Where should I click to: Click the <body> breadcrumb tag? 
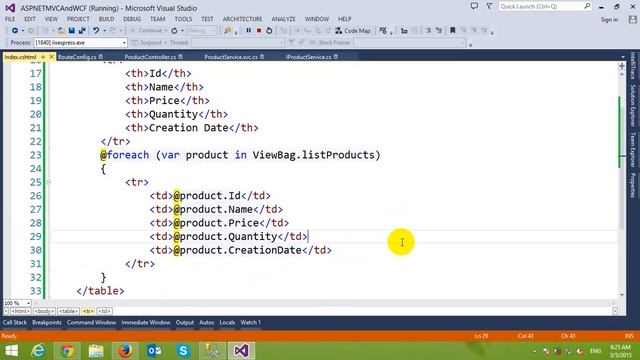click(44, 311)
